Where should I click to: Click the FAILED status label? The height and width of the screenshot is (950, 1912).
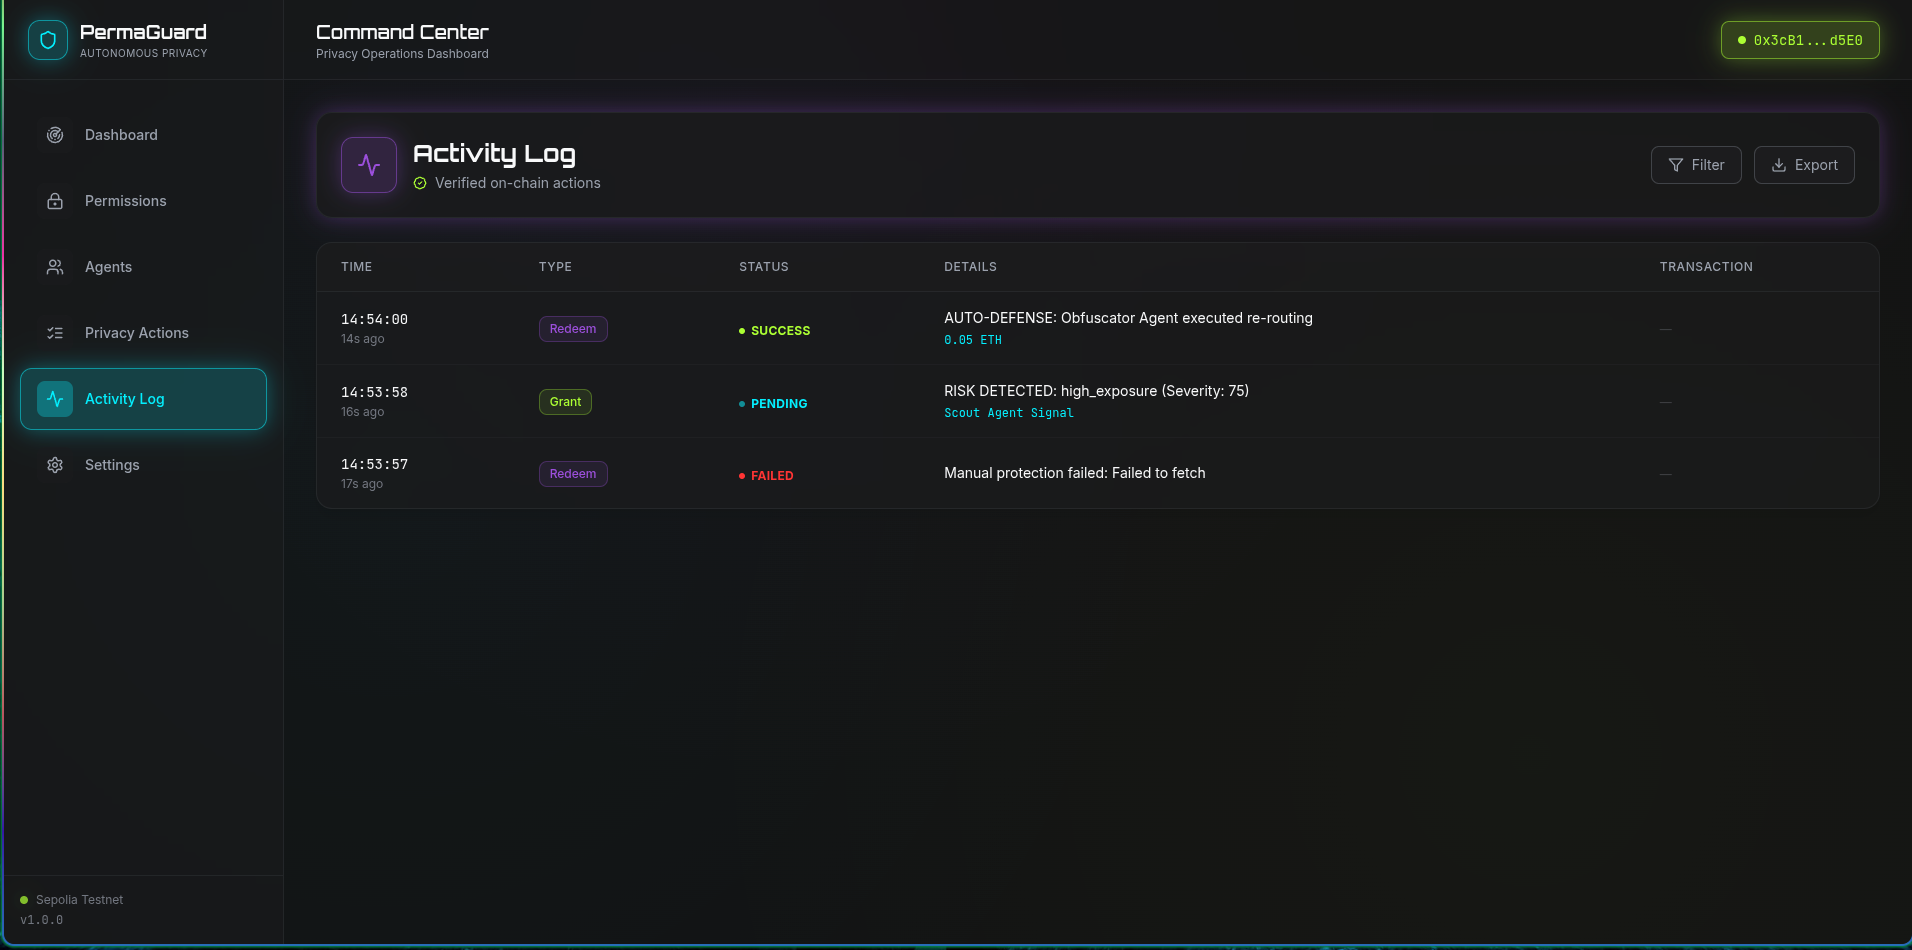(x=771, y=476)
